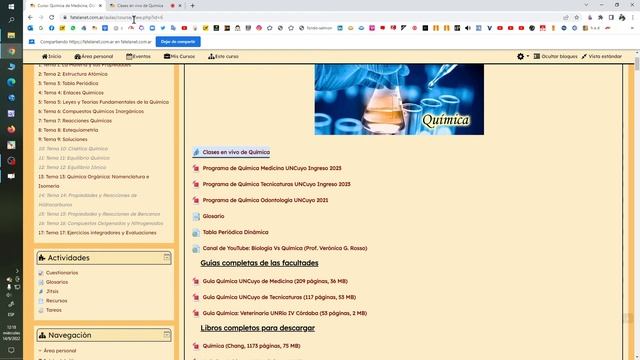Open Programa de Química Odontología UNCuyo PDF
The width and height of the screenshot is (640, 360).
point(265,200)
